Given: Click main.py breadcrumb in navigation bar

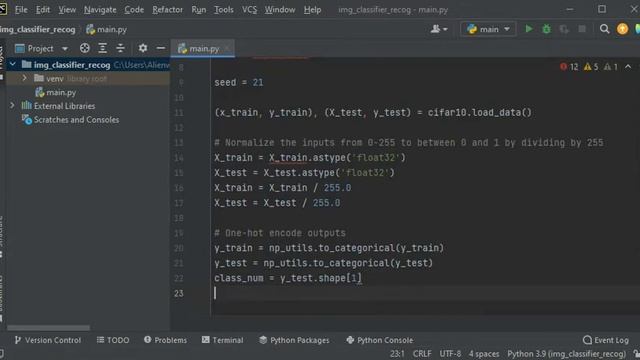Looking at the screenshot, I should (107, 29).
